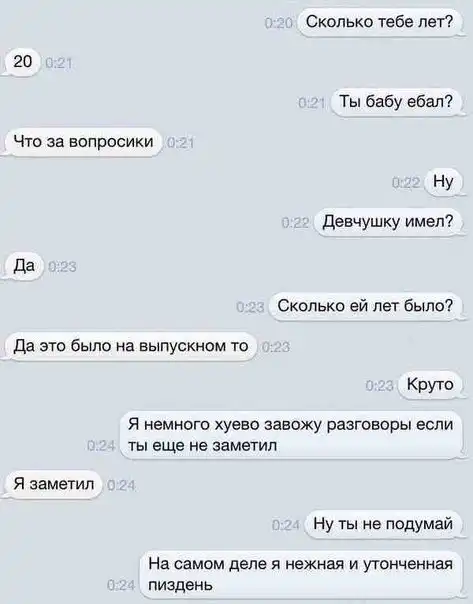473x604 pixels.
Task: Tap the 0:23 timestamp next to 'Да'
Action: pyautogui.click(x=62, y=267)
